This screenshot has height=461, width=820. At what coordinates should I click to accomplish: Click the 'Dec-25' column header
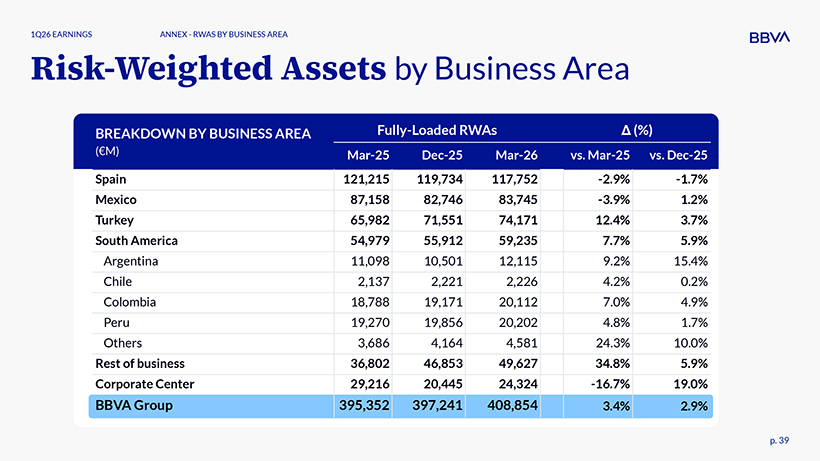coord(442,155)
